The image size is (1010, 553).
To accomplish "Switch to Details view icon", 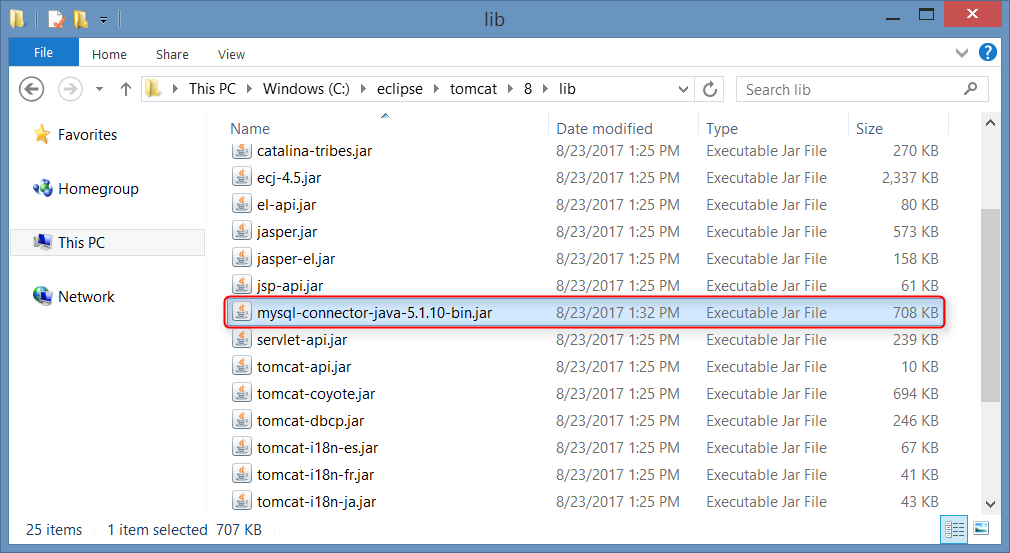I will (x=954, y=529).
